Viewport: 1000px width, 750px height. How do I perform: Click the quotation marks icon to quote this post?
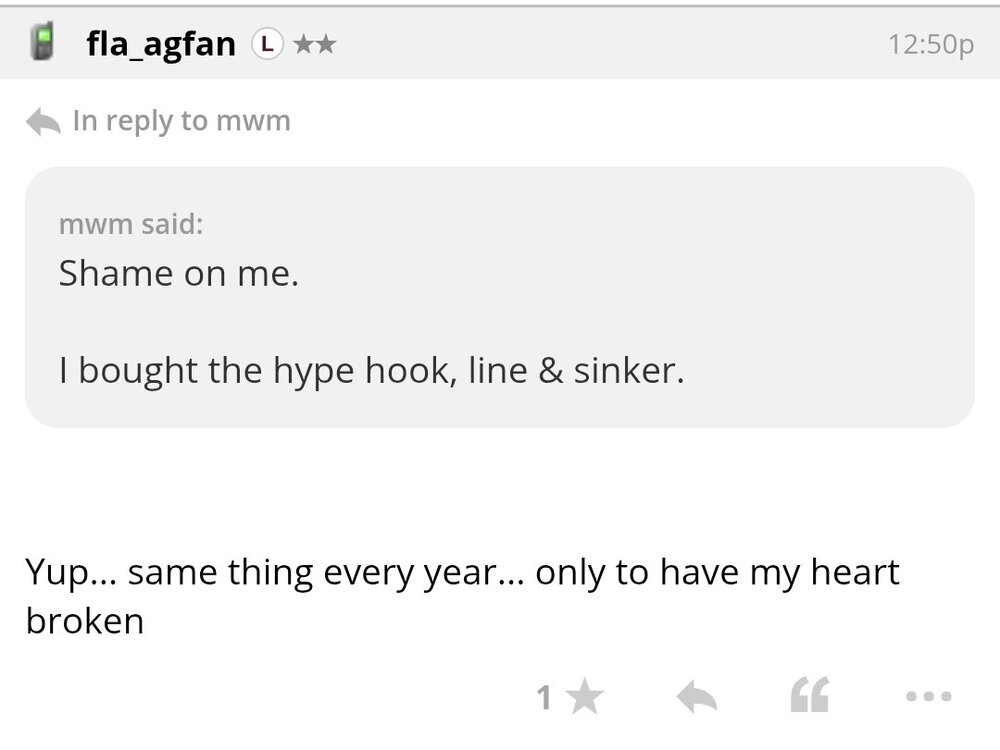click(x=810, y=695)
